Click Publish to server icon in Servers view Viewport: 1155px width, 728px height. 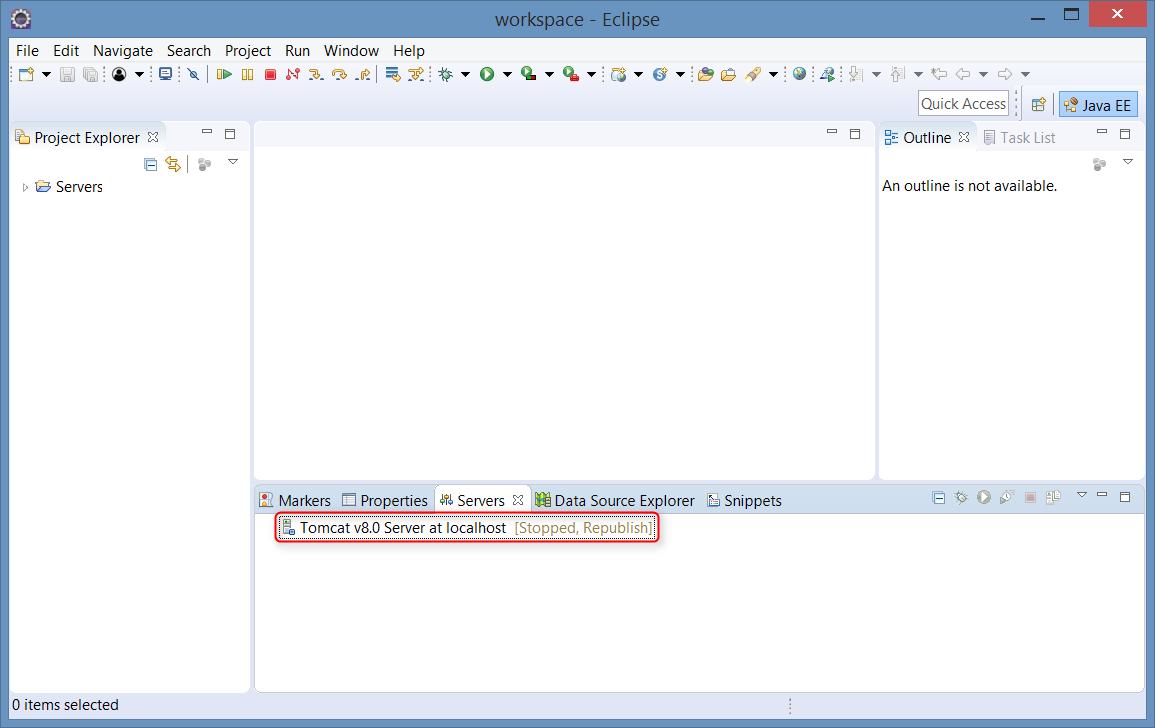click(1053, 498)
